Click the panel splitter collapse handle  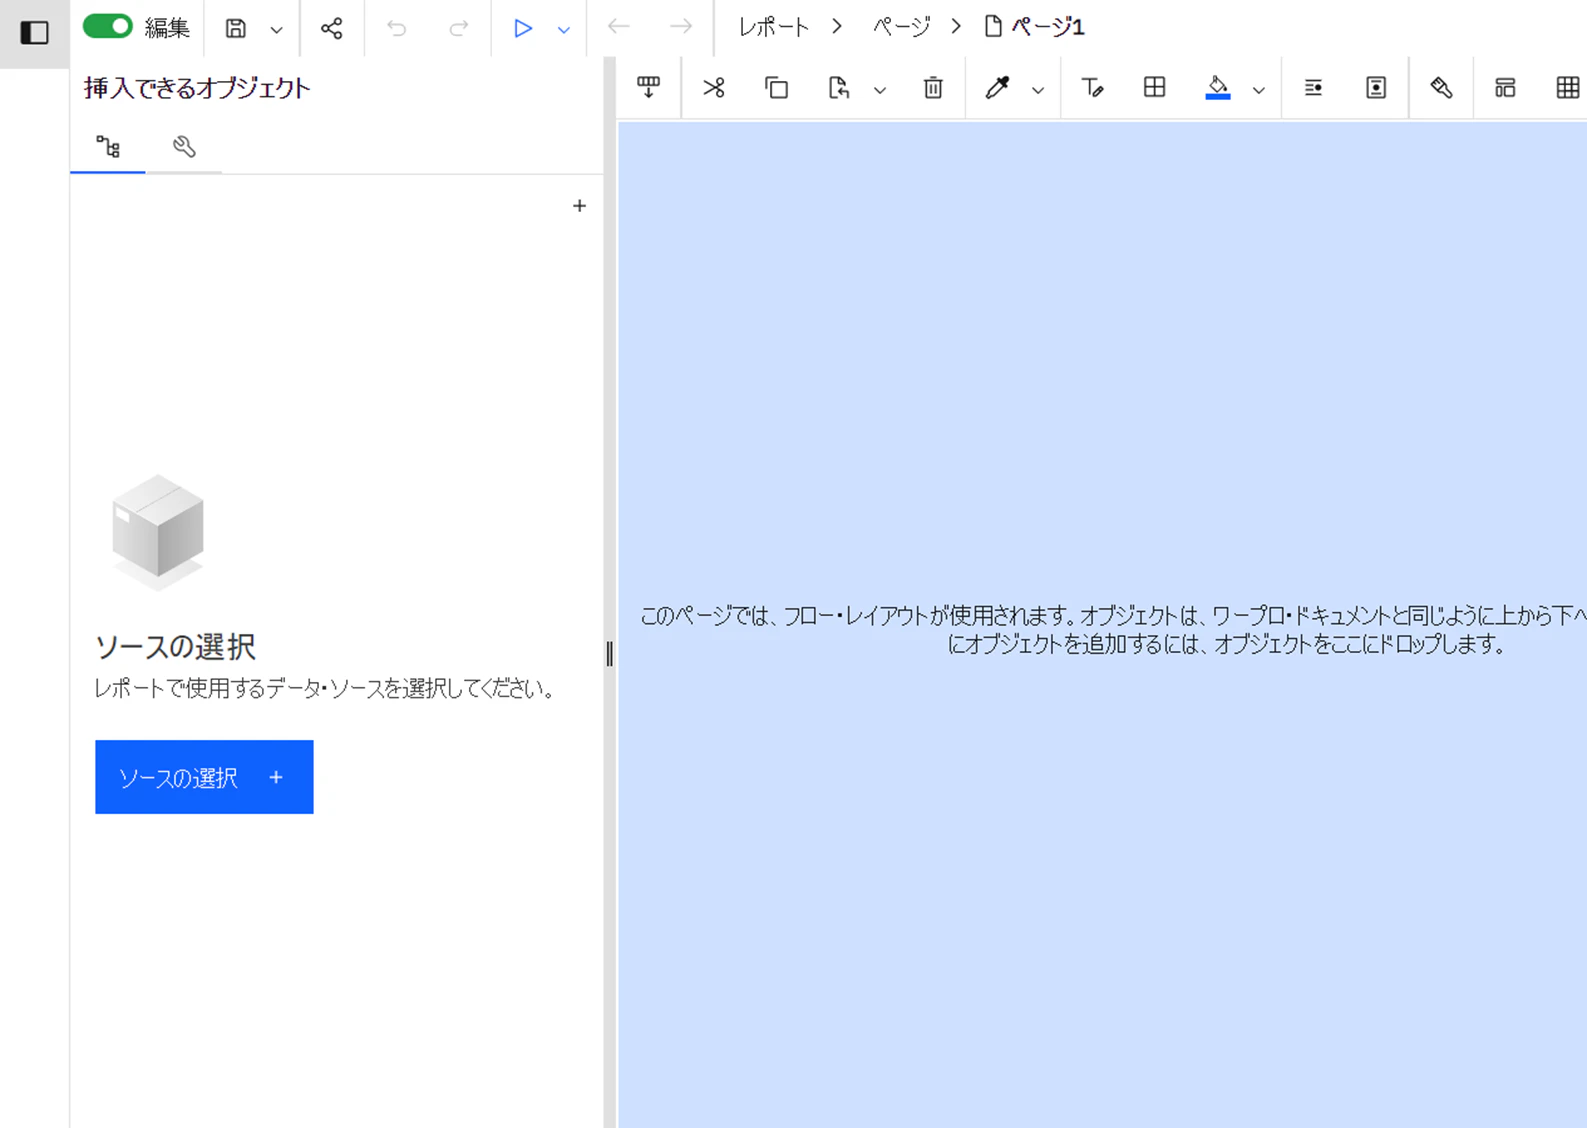(x=609, y=654)
